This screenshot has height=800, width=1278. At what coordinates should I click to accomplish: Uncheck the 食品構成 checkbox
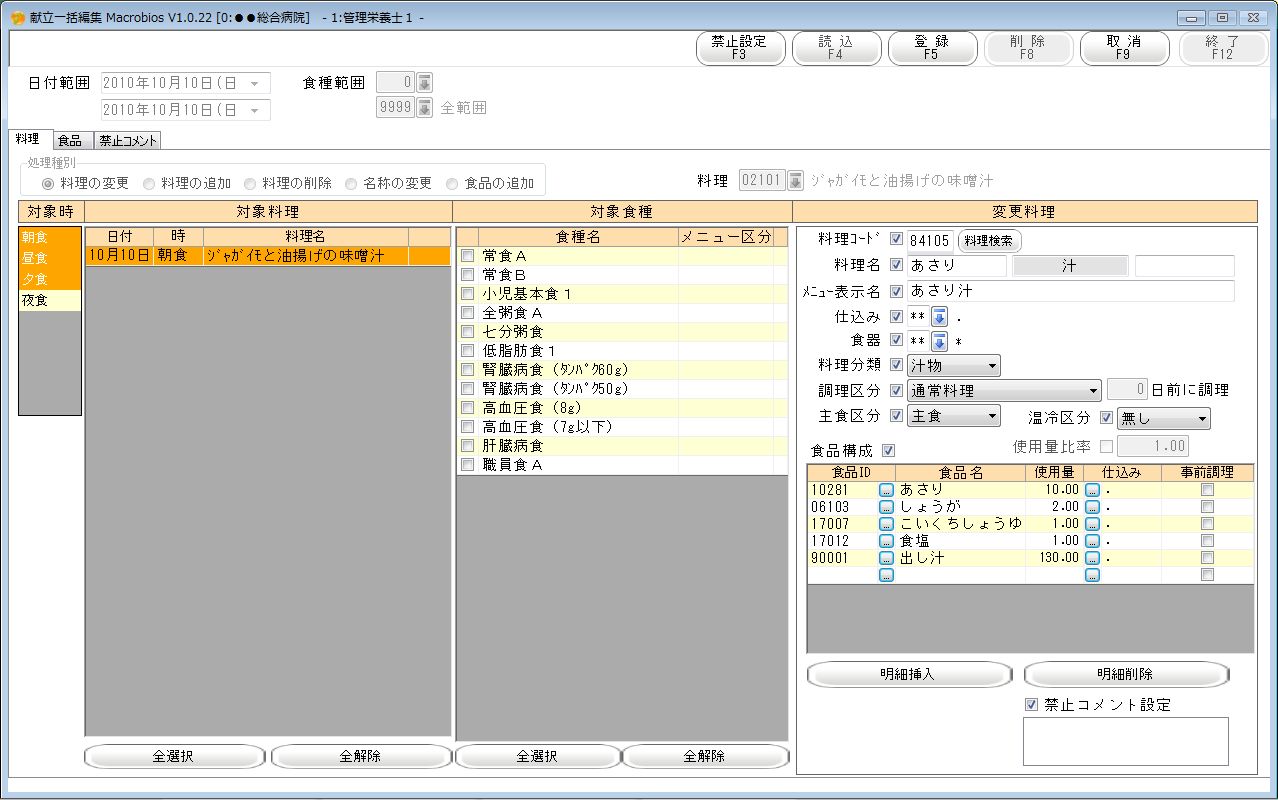pyautogui.click(x=889, y=451)
